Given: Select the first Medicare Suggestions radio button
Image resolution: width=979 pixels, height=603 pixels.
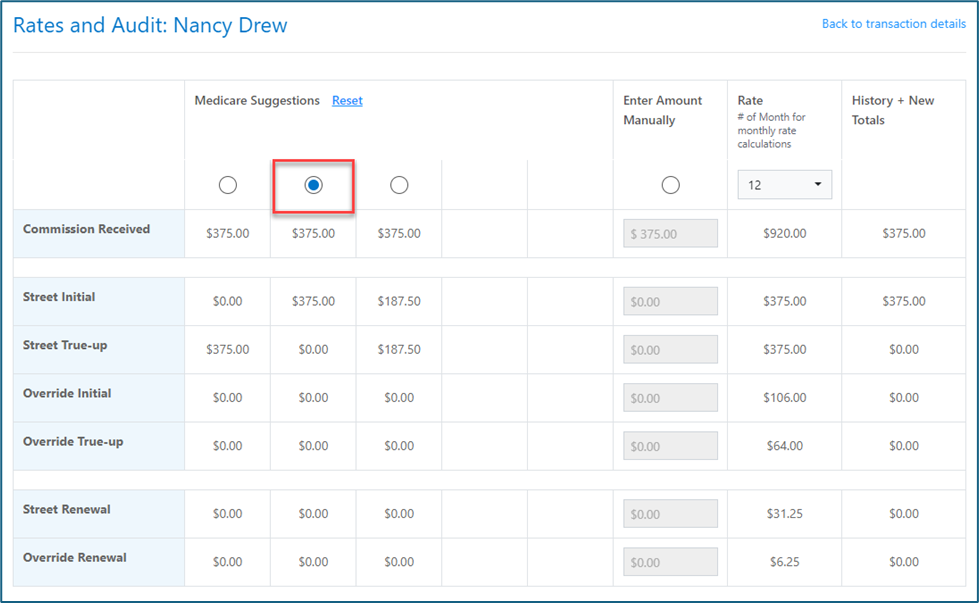Looking at the screenshot, I should [x=228, y=185].
